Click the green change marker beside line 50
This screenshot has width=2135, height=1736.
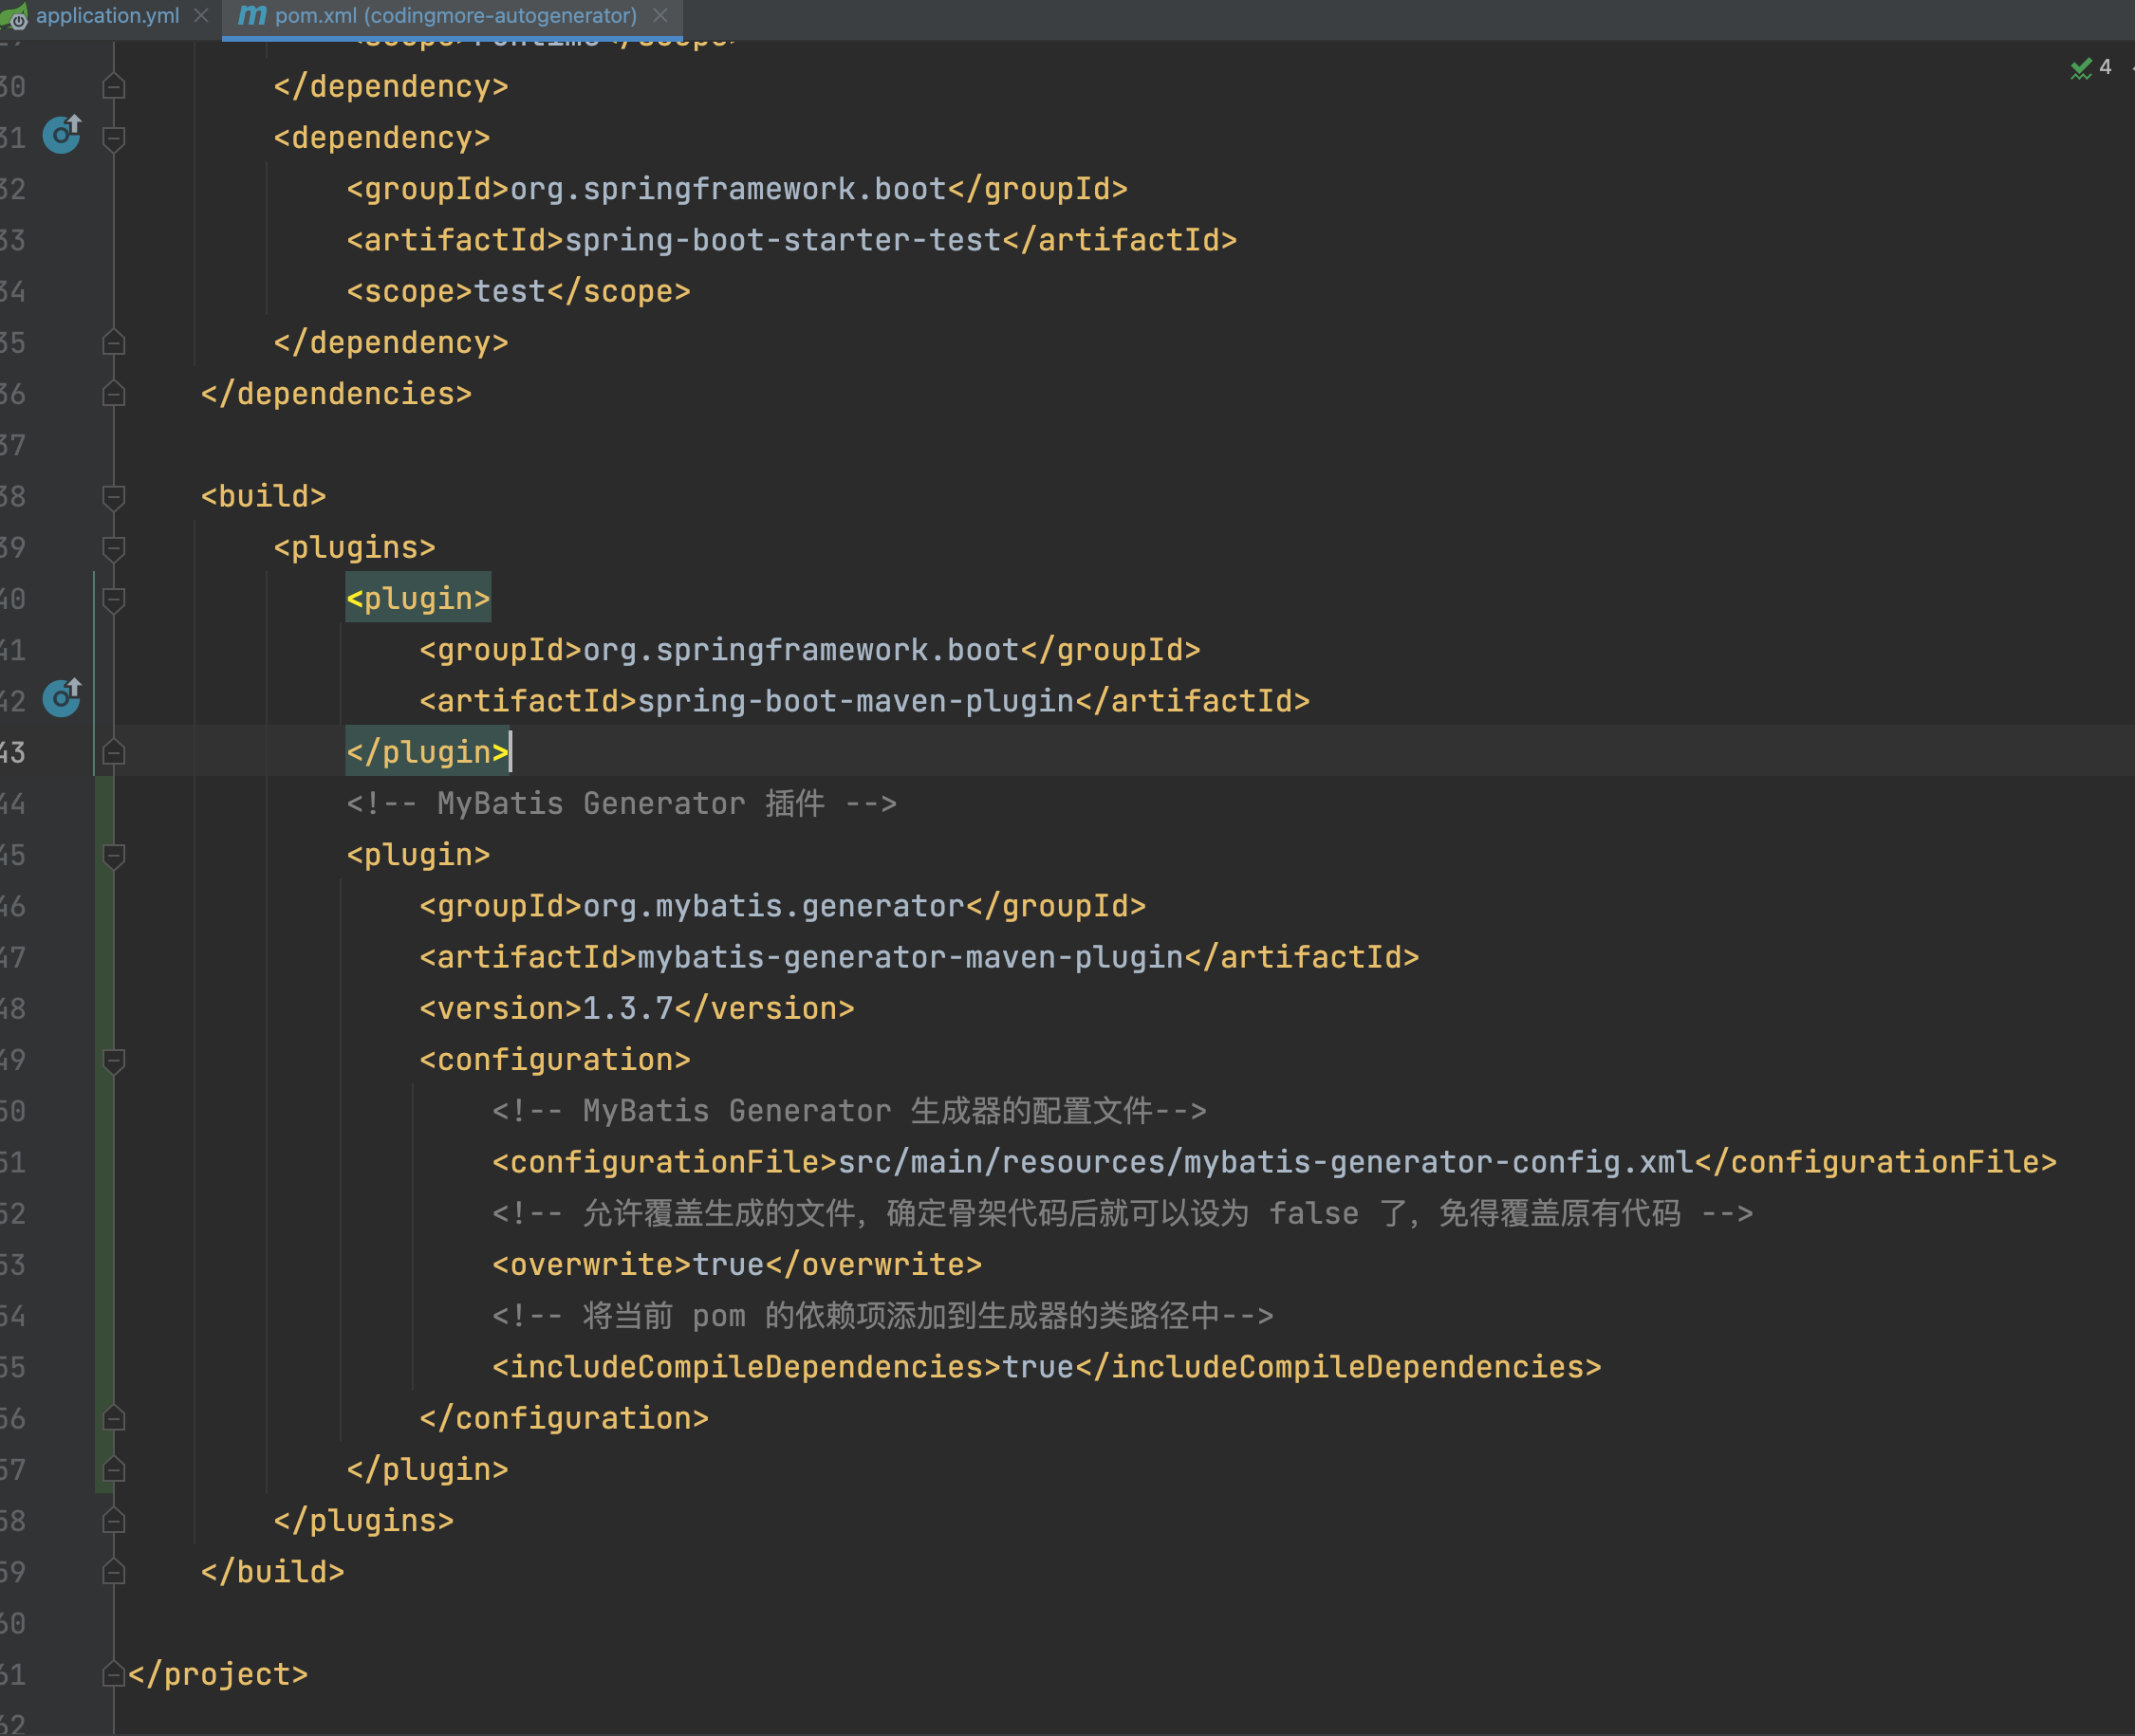(x=103, y=1111)
